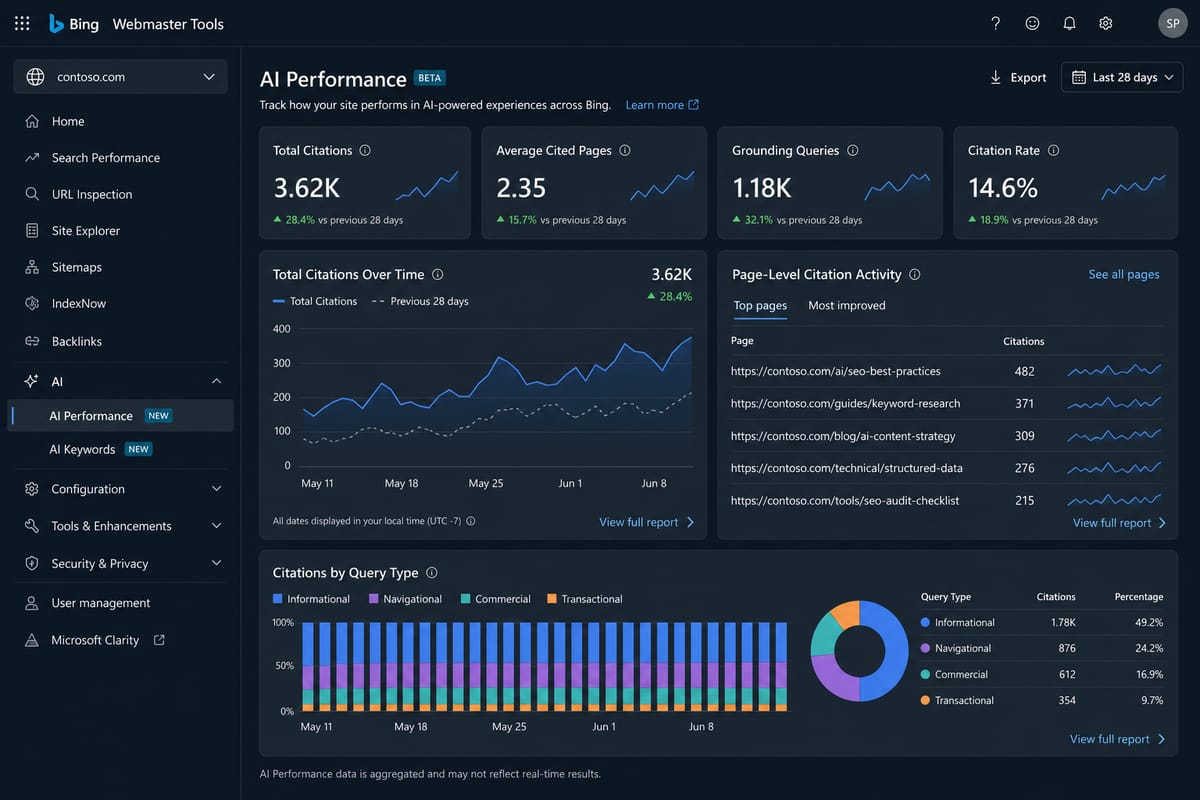
Task: Collapse the AI section chevron
Action: pyautogui.click(x=217, y=381)
